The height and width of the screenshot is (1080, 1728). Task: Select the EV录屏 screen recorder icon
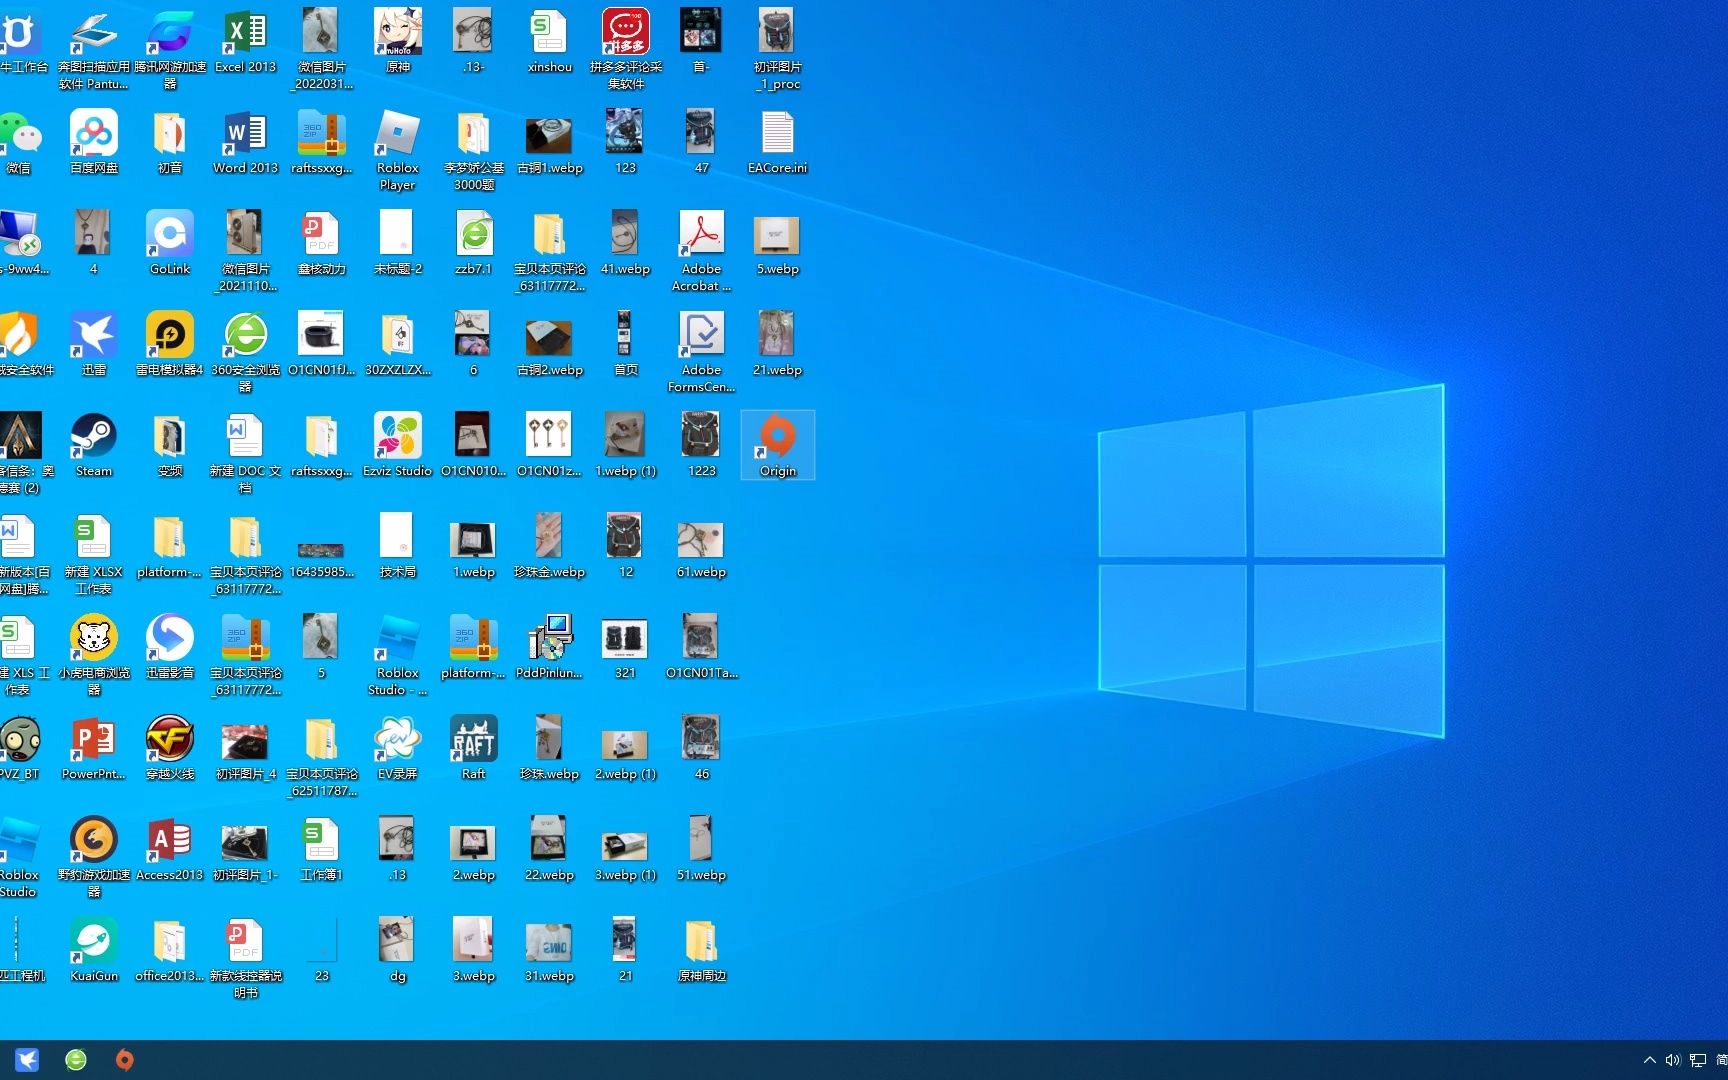click(397, 748)
